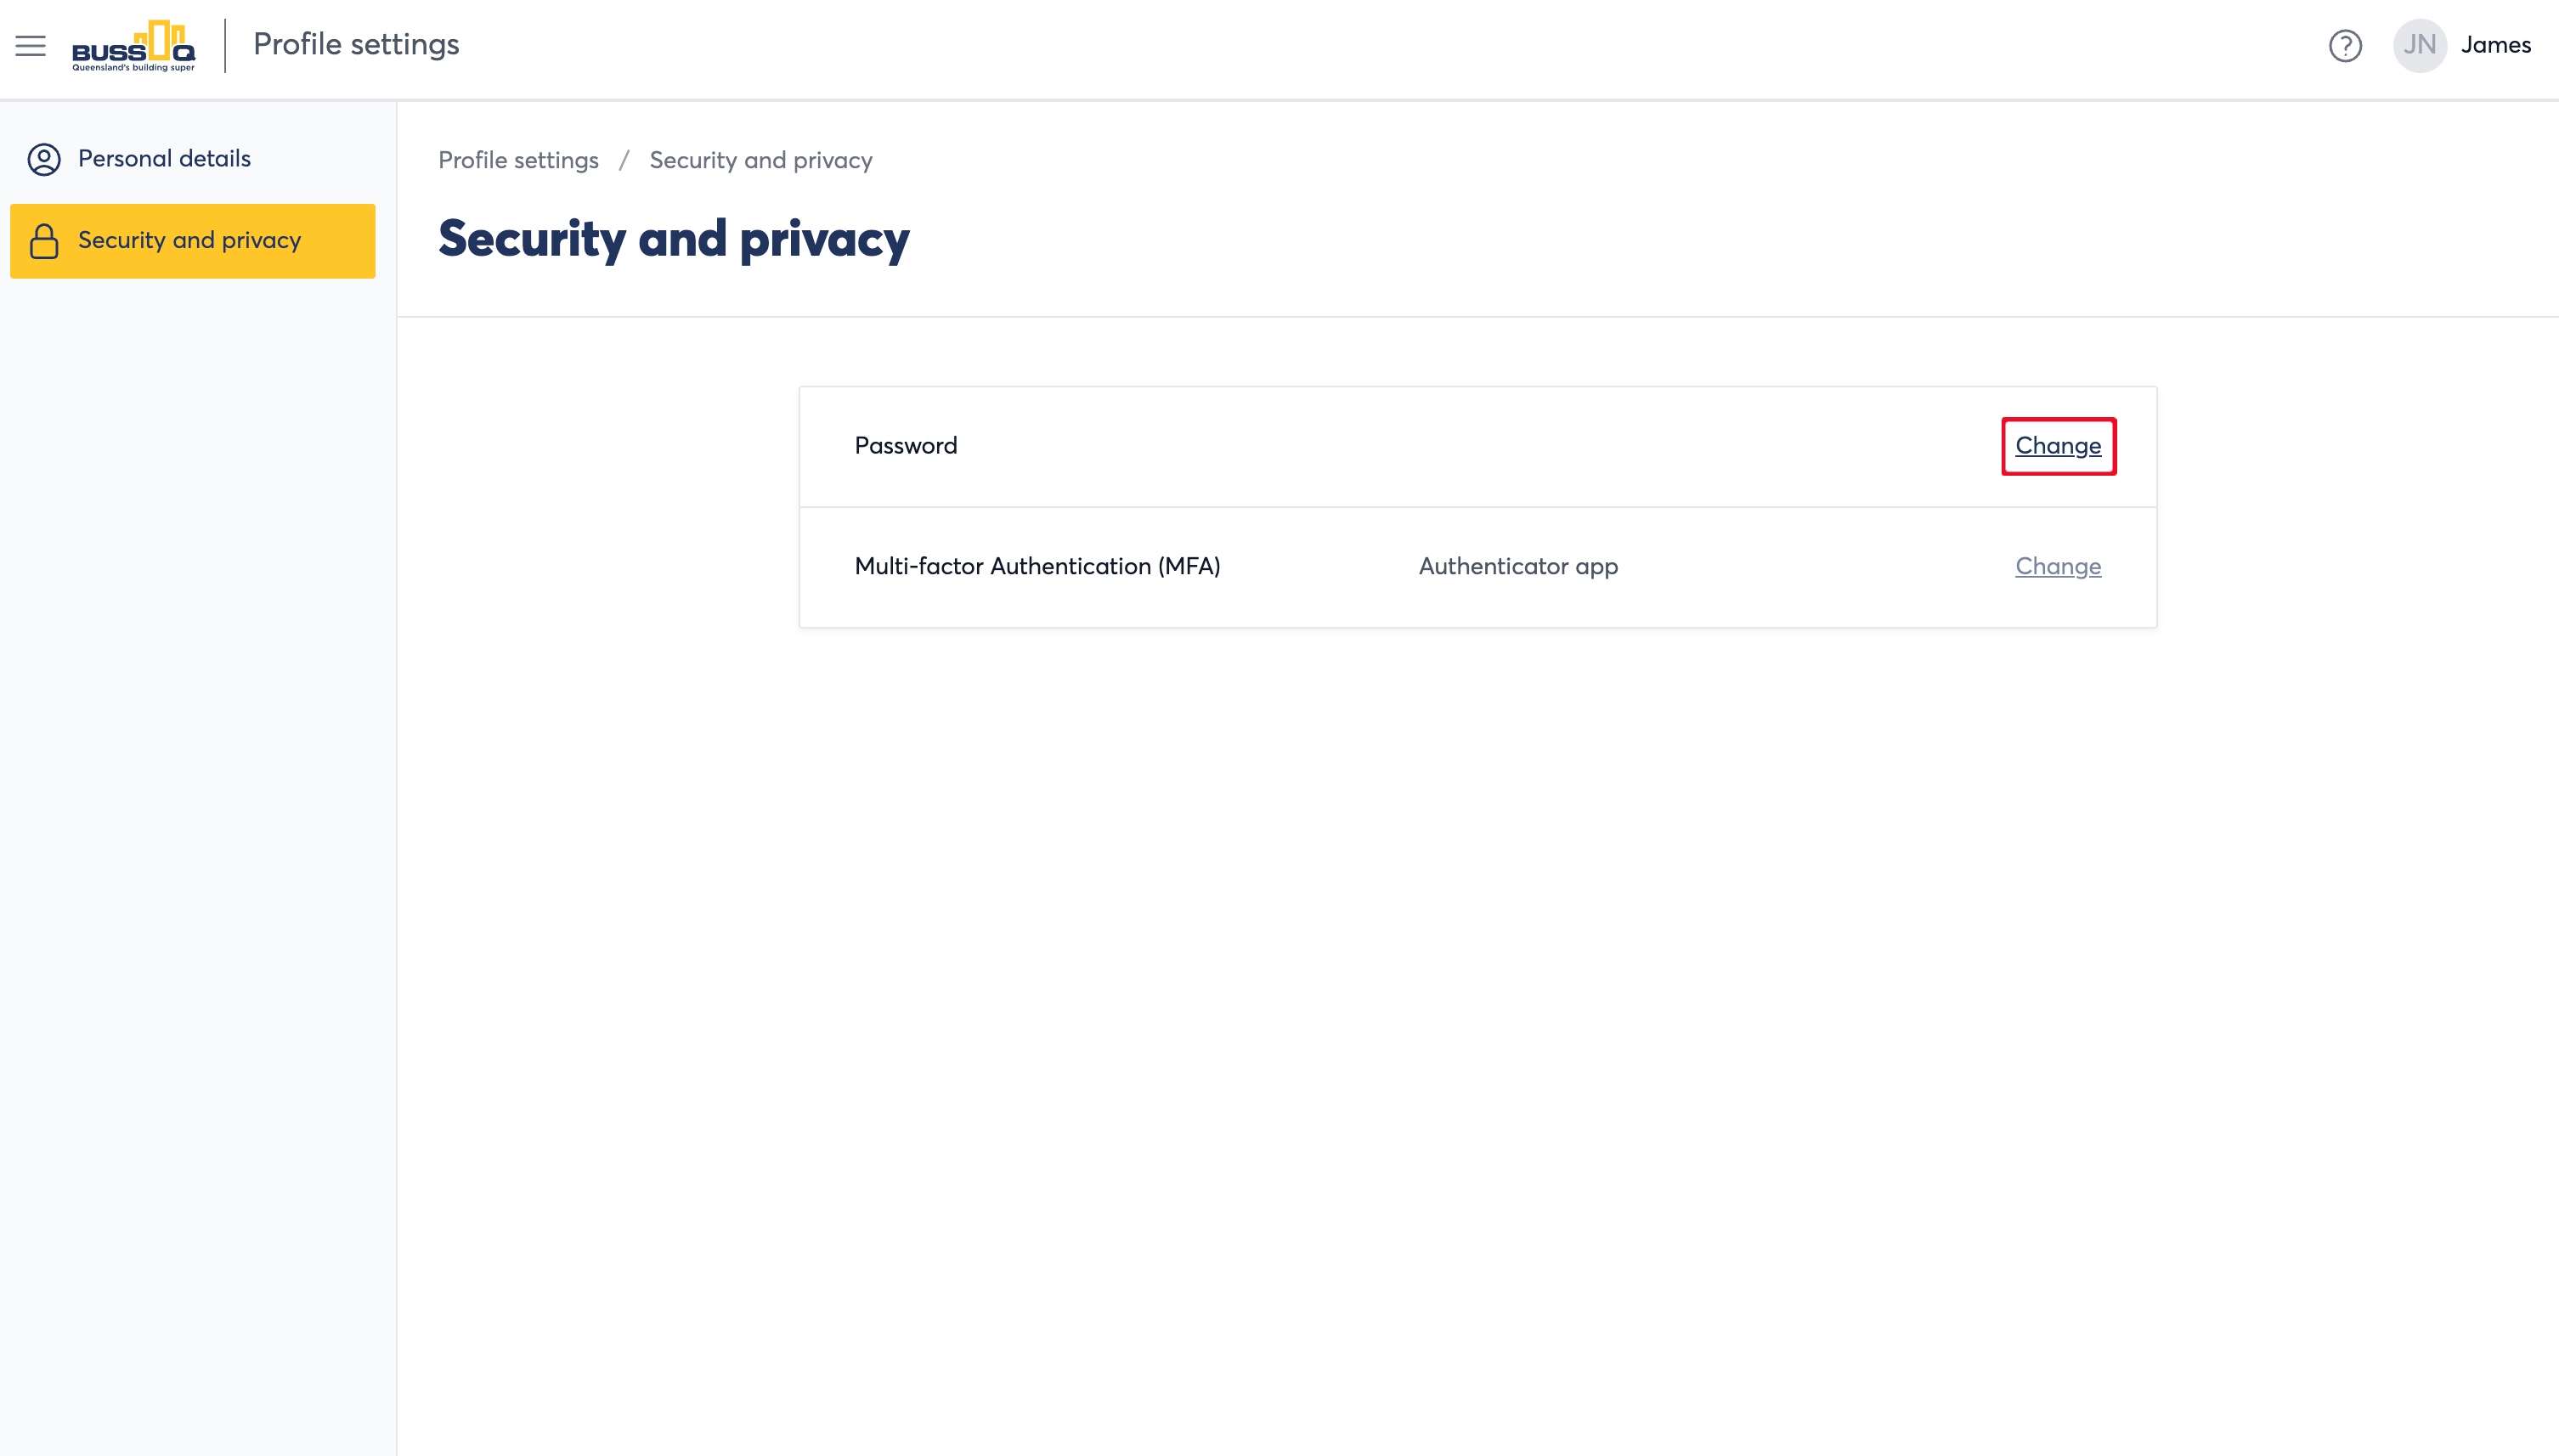This screenshot has width=2559, height=1456.
Task: Click the Profile settings breadcrumb link
Action: coord(518,160)
